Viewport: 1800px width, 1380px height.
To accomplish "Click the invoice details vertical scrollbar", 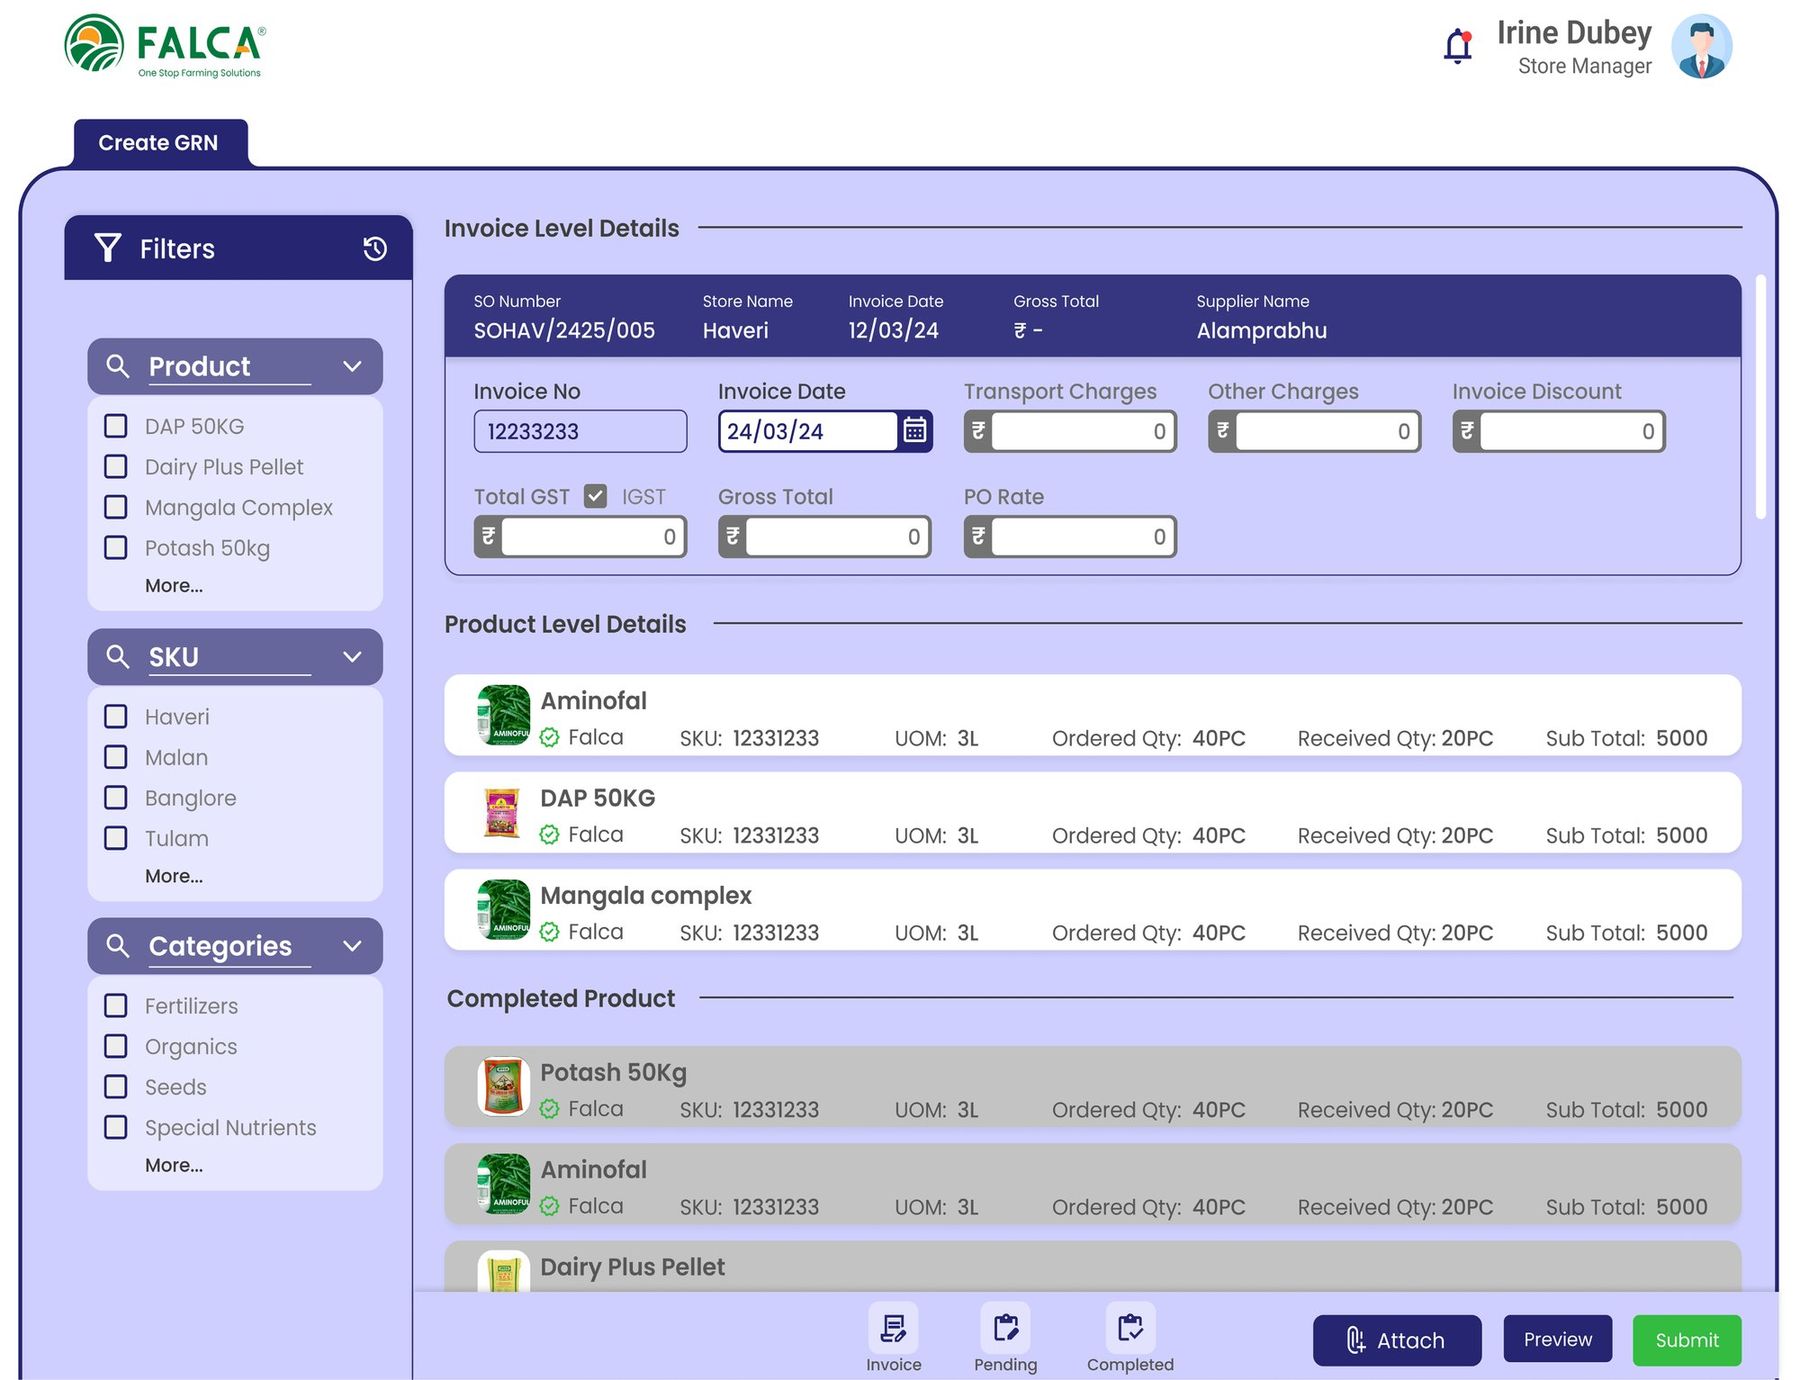I will tap(1761, 397).
